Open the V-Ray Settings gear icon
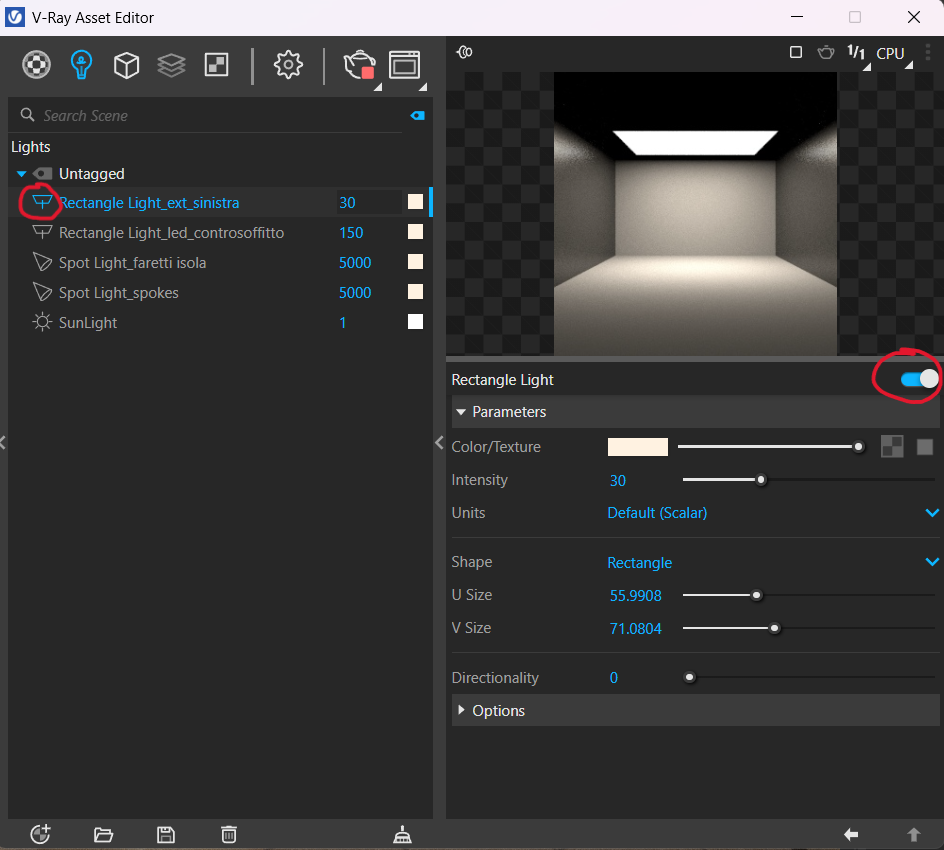Viewport: 944px width, 850px height. point(288,64)
